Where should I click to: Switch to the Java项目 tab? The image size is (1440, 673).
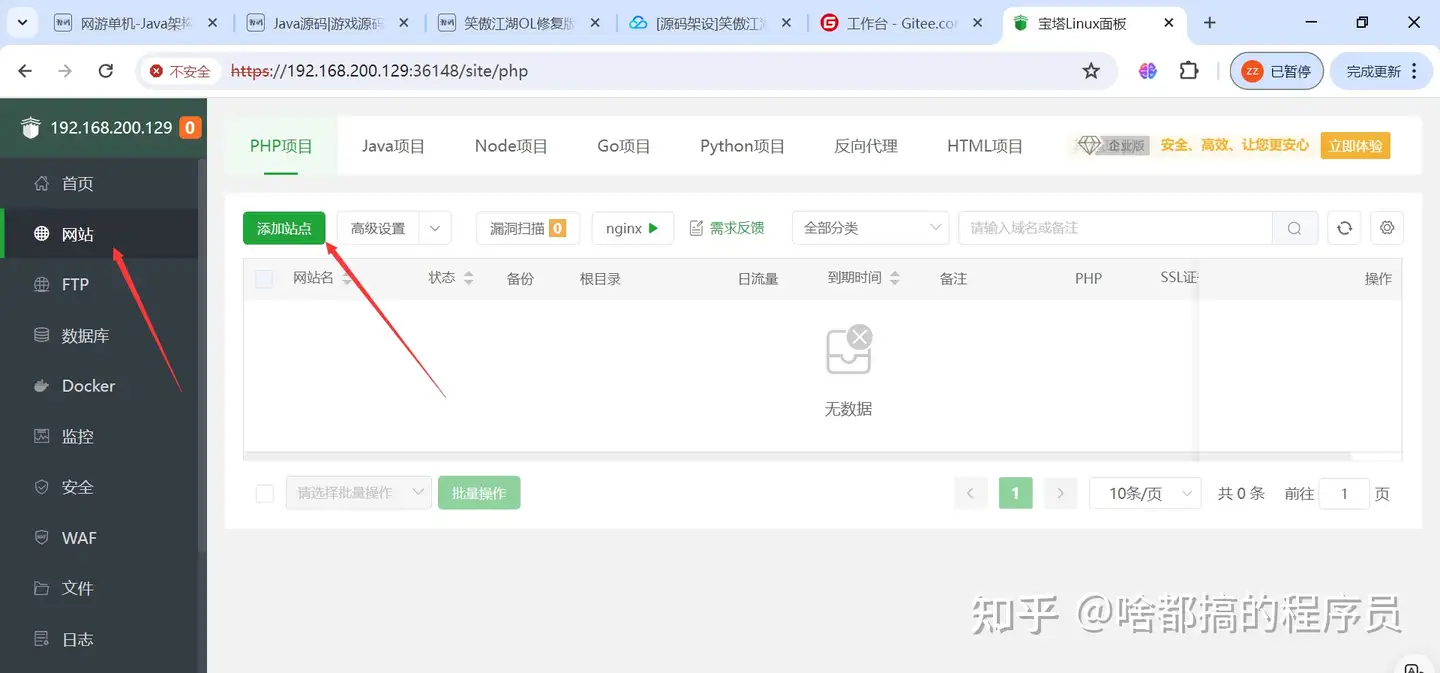click(393, 146)
